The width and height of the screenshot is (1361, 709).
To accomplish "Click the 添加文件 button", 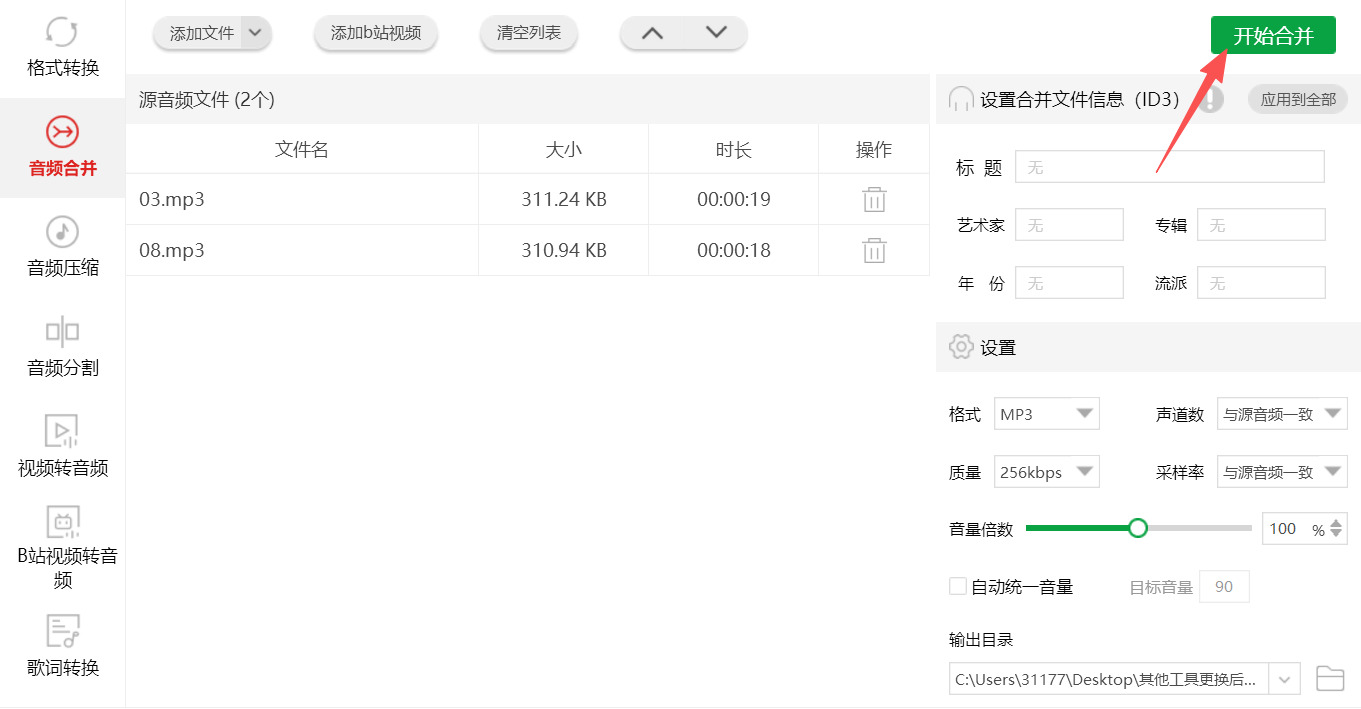I will (x=201, y=33).
